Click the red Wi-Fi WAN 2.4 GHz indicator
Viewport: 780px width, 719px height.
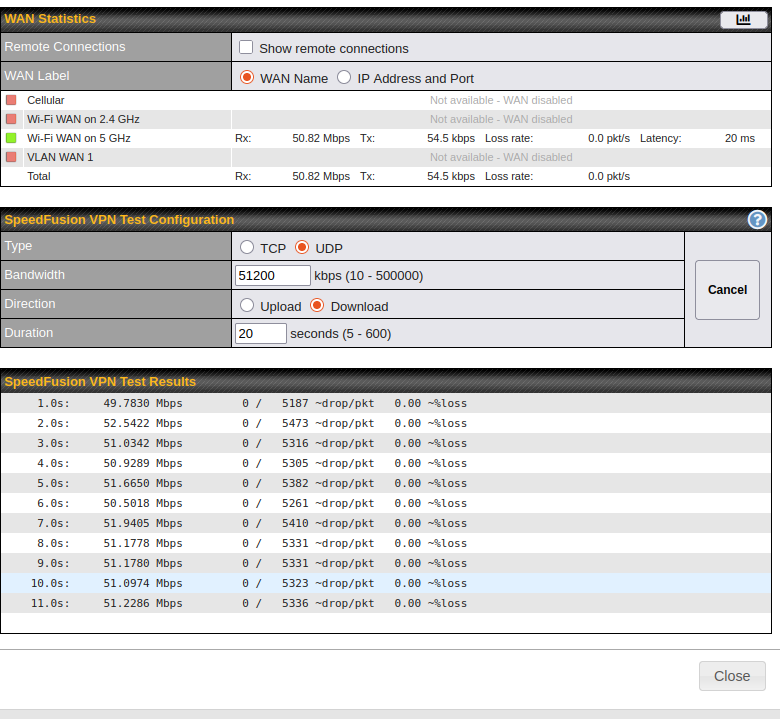[x=11, y=119]
